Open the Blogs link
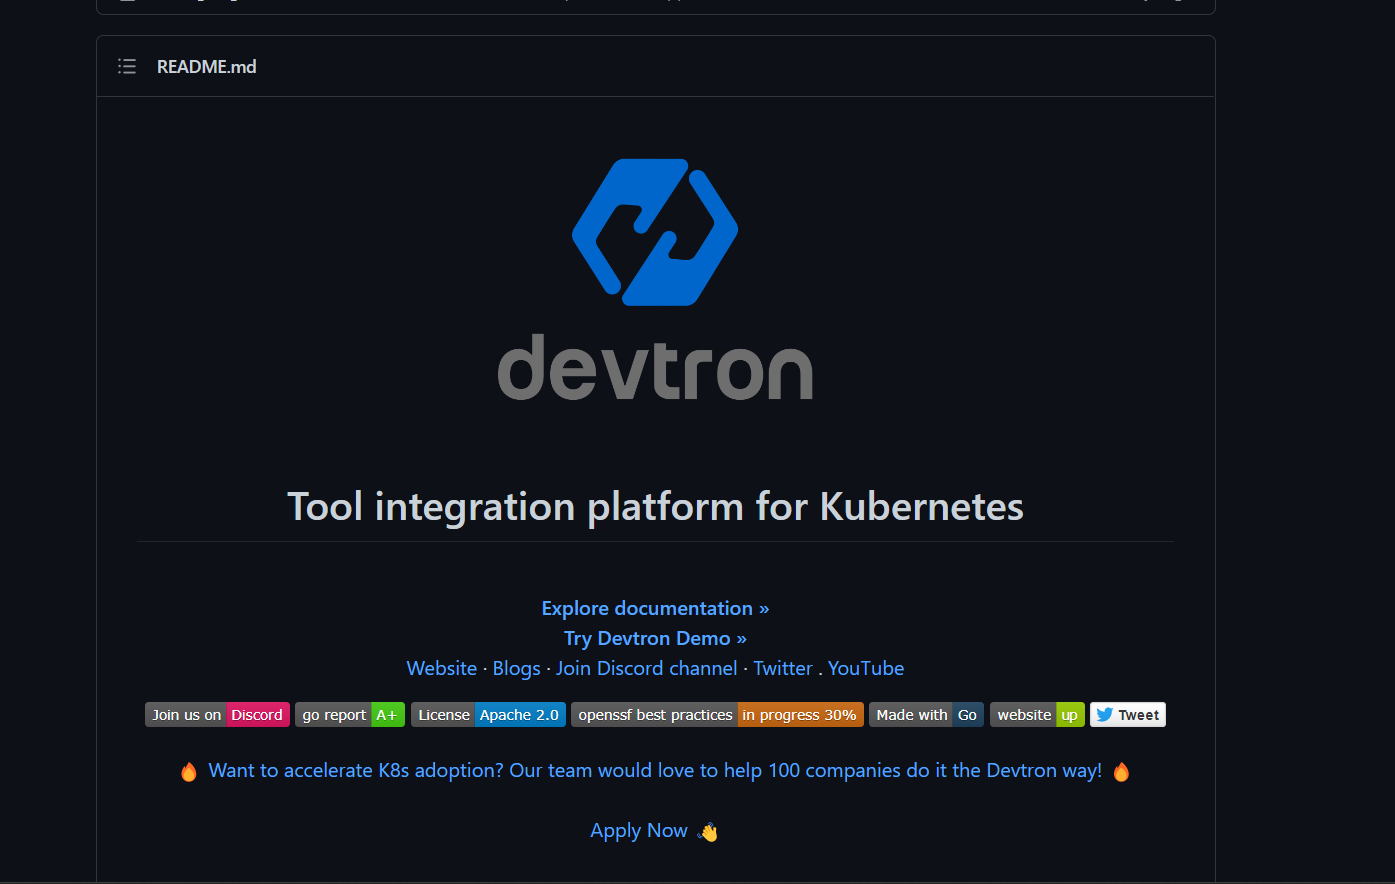This screenshot has width=1395, height=884. click(x=516, y=668)
